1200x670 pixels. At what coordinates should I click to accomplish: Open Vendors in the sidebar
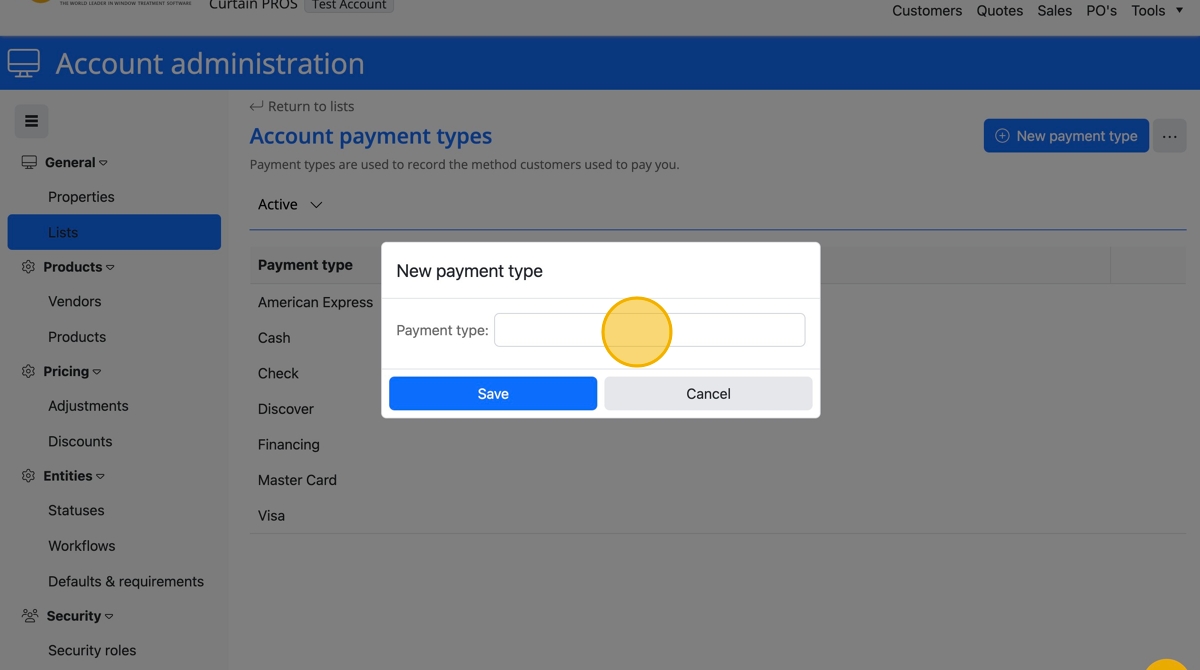coord(74,301)
